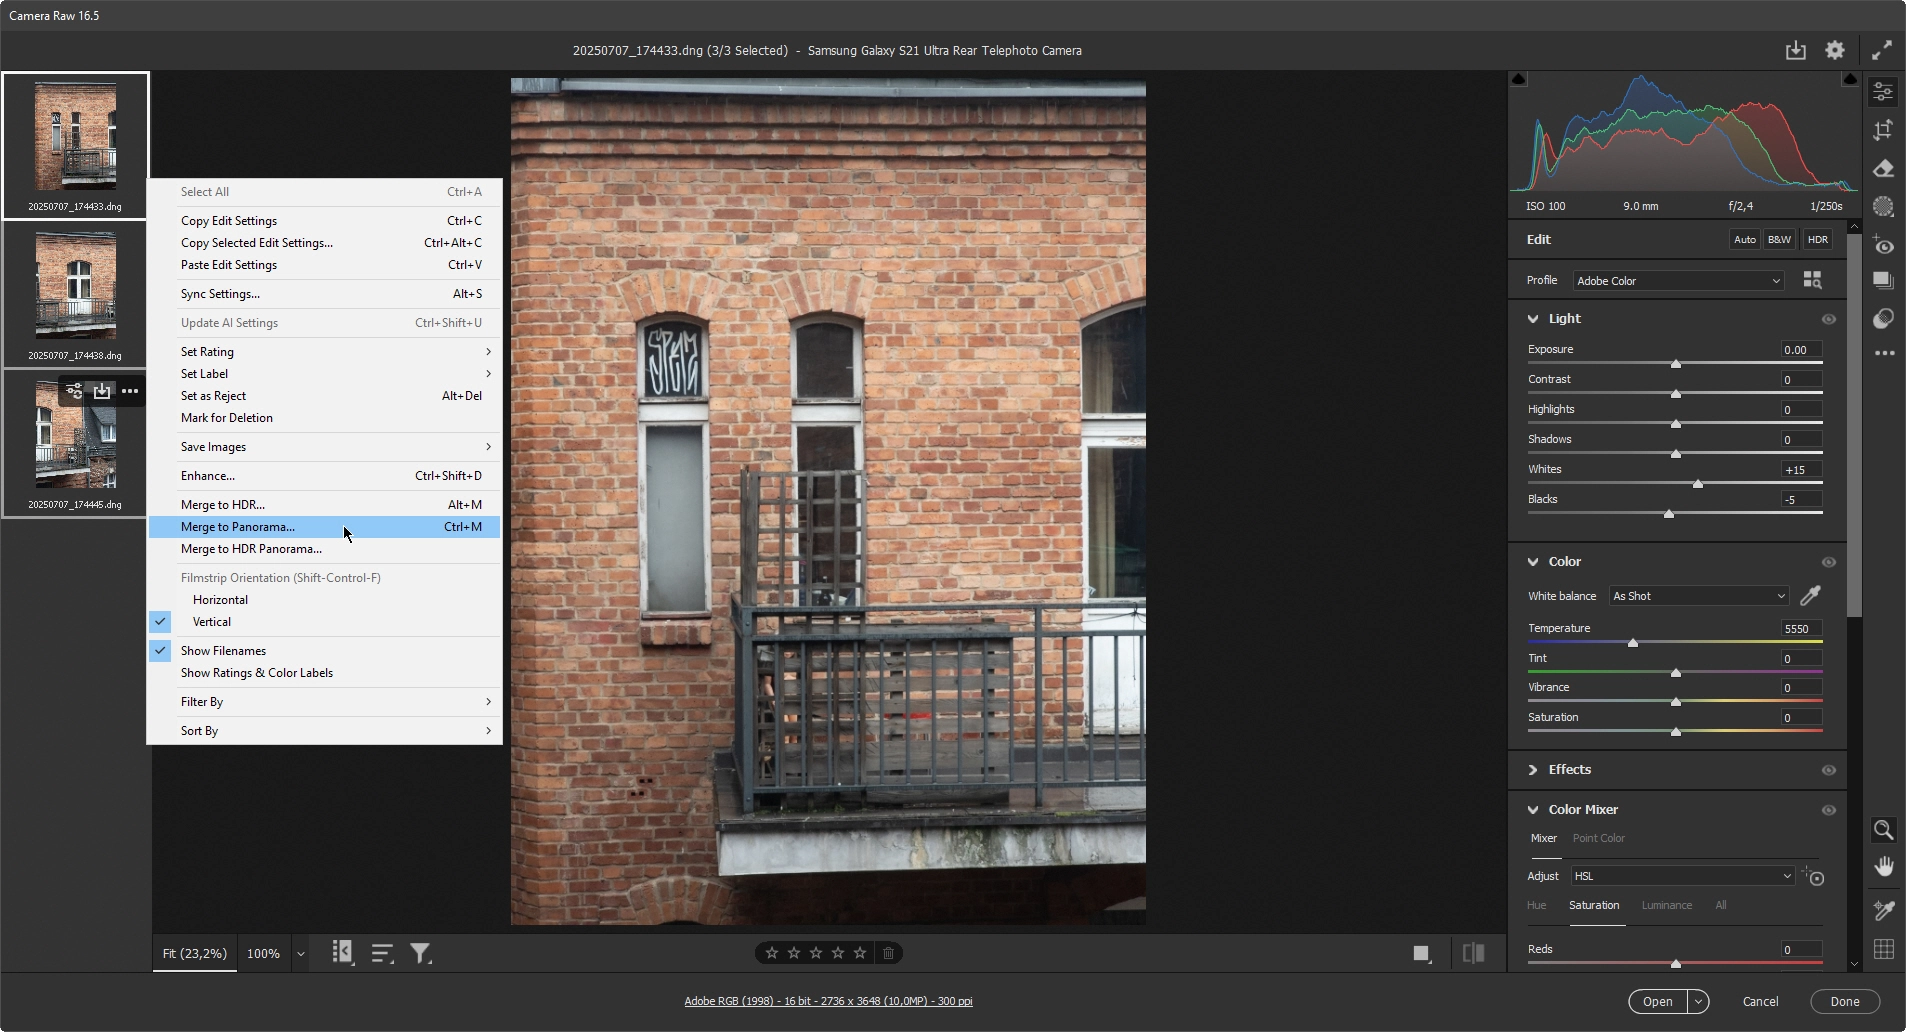The image size is (1906, 1032).
Task: Select the Crop tool
Action: click(x=1883, y=130)
